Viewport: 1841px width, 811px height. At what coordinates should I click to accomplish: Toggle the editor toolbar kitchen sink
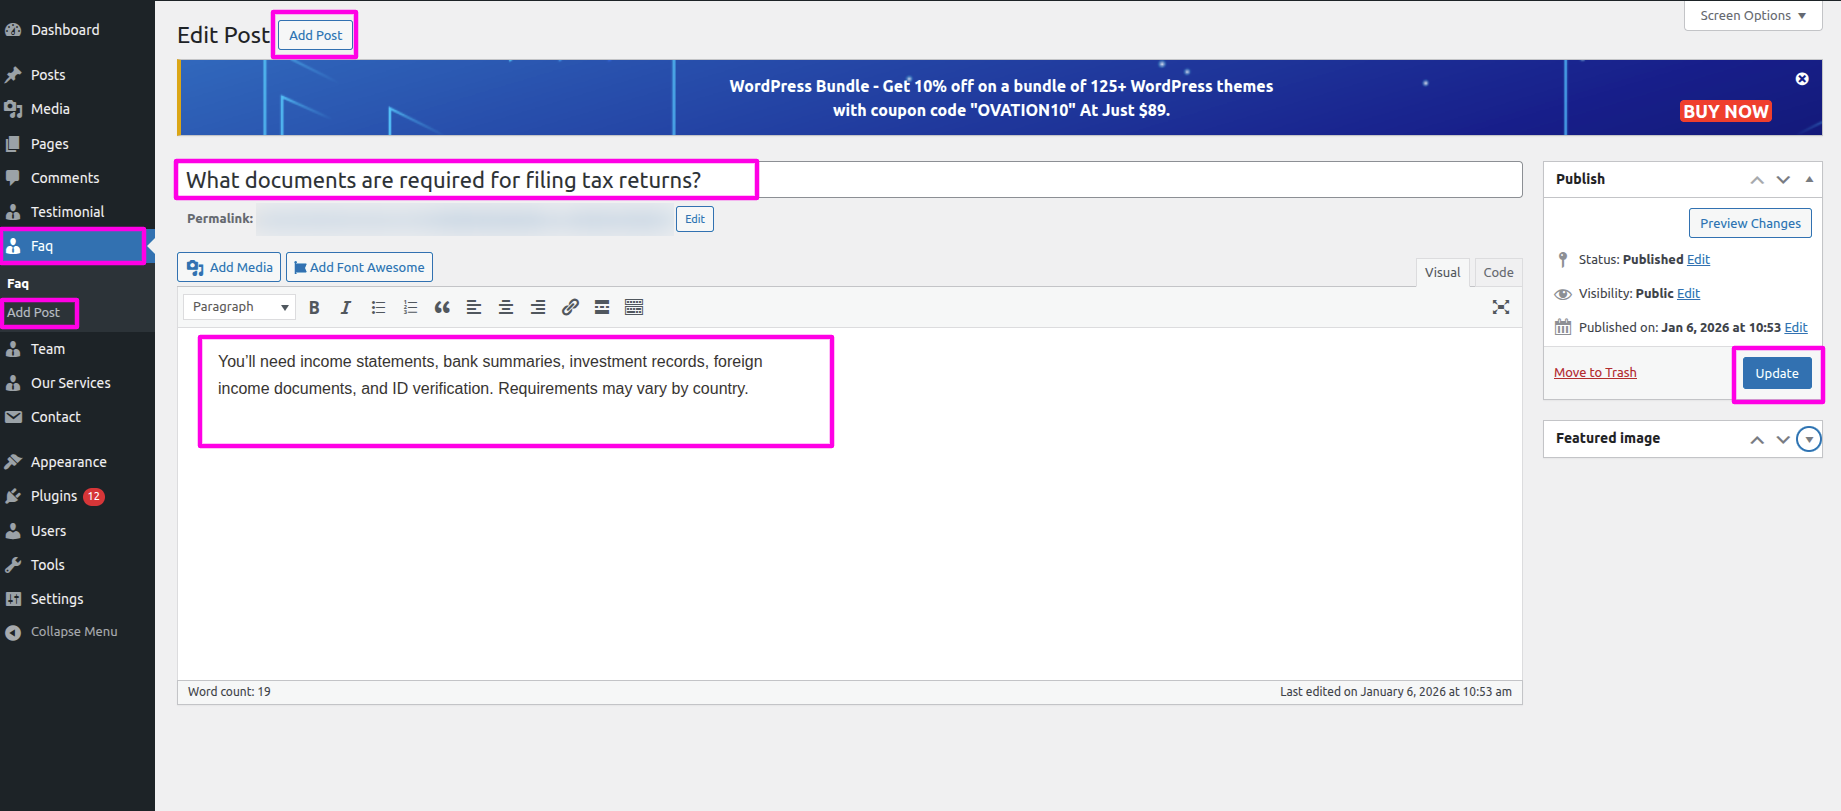(x=634, y=308)
